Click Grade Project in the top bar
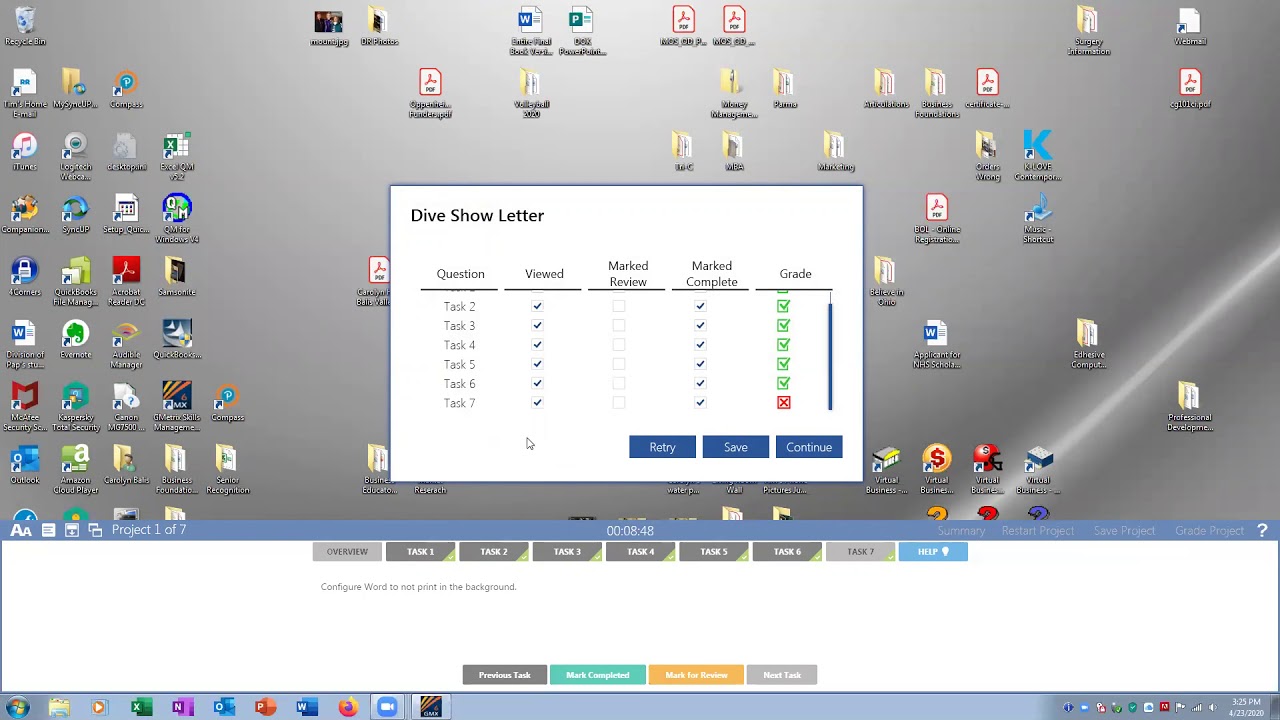 point(1209,530)
